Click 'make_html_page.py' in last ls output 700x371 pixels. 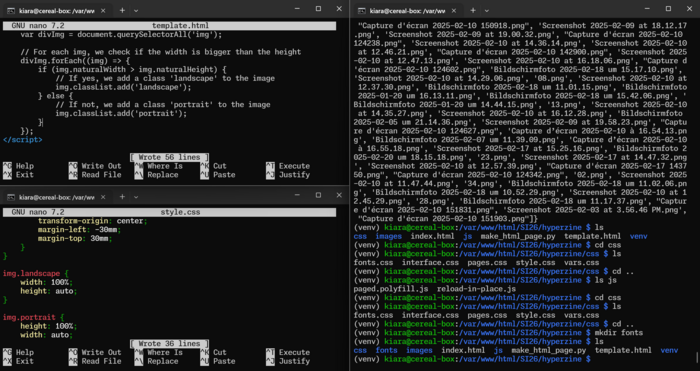point(549,350)
